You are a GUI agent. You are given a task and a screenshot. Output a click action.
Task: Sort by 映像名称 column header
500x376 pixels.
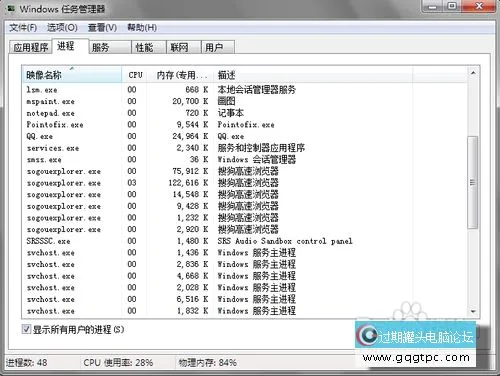pyautogui.click(x=72, y=75)
